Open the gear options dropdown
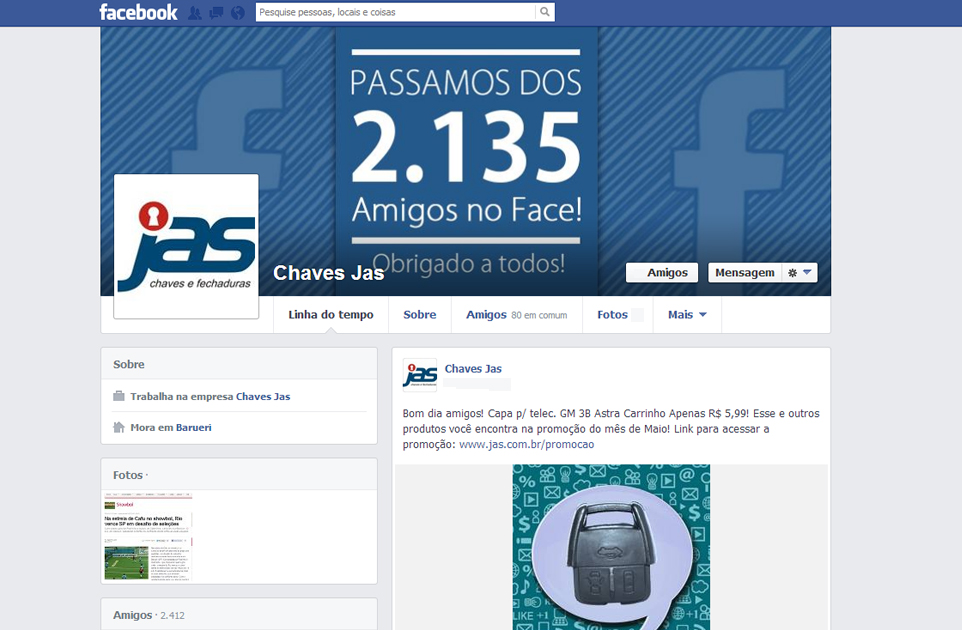 point(799,272)
